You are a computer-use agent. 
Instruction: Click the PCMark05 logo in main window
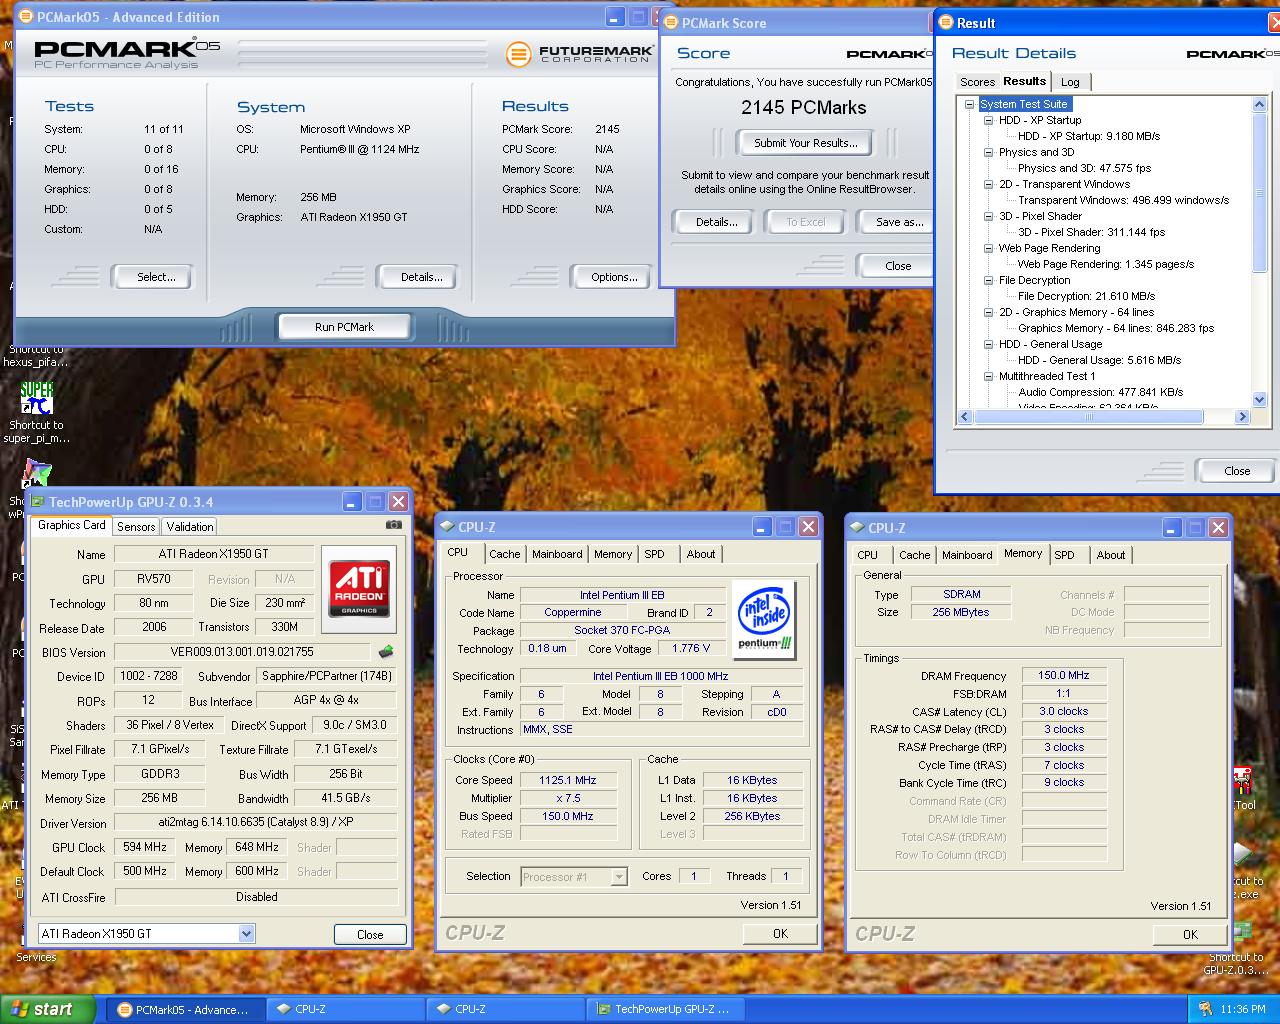(127, 53)
